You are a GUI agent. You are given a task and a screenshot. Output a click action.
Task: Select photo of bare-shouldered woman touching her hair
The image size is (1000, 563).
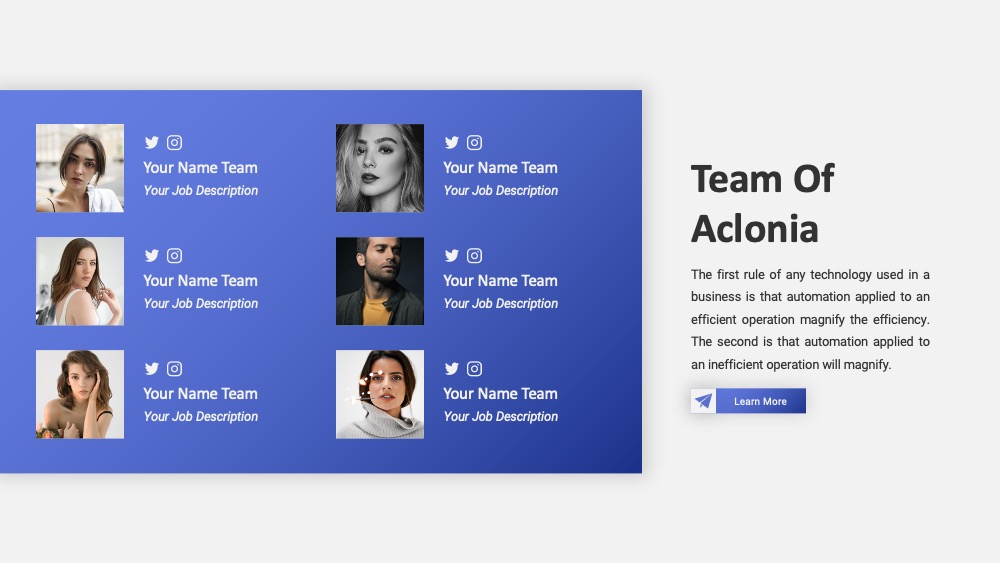pos(80,394)
